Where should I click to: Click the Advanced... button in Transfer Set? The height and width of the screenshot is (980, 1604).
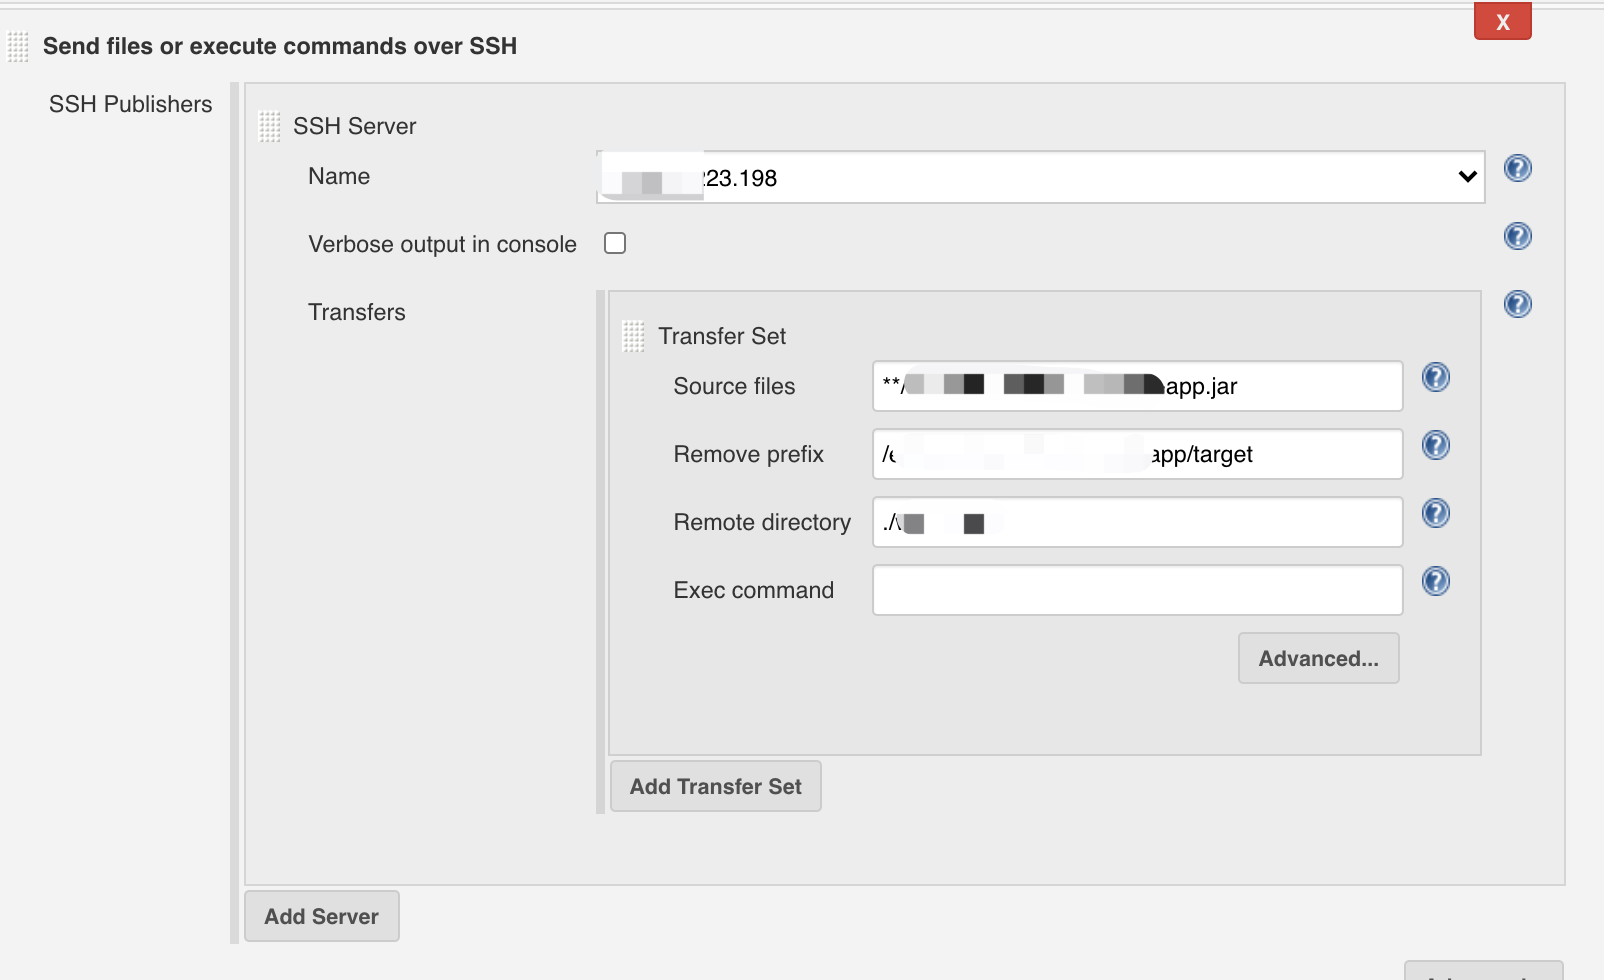coord(1318,658)
